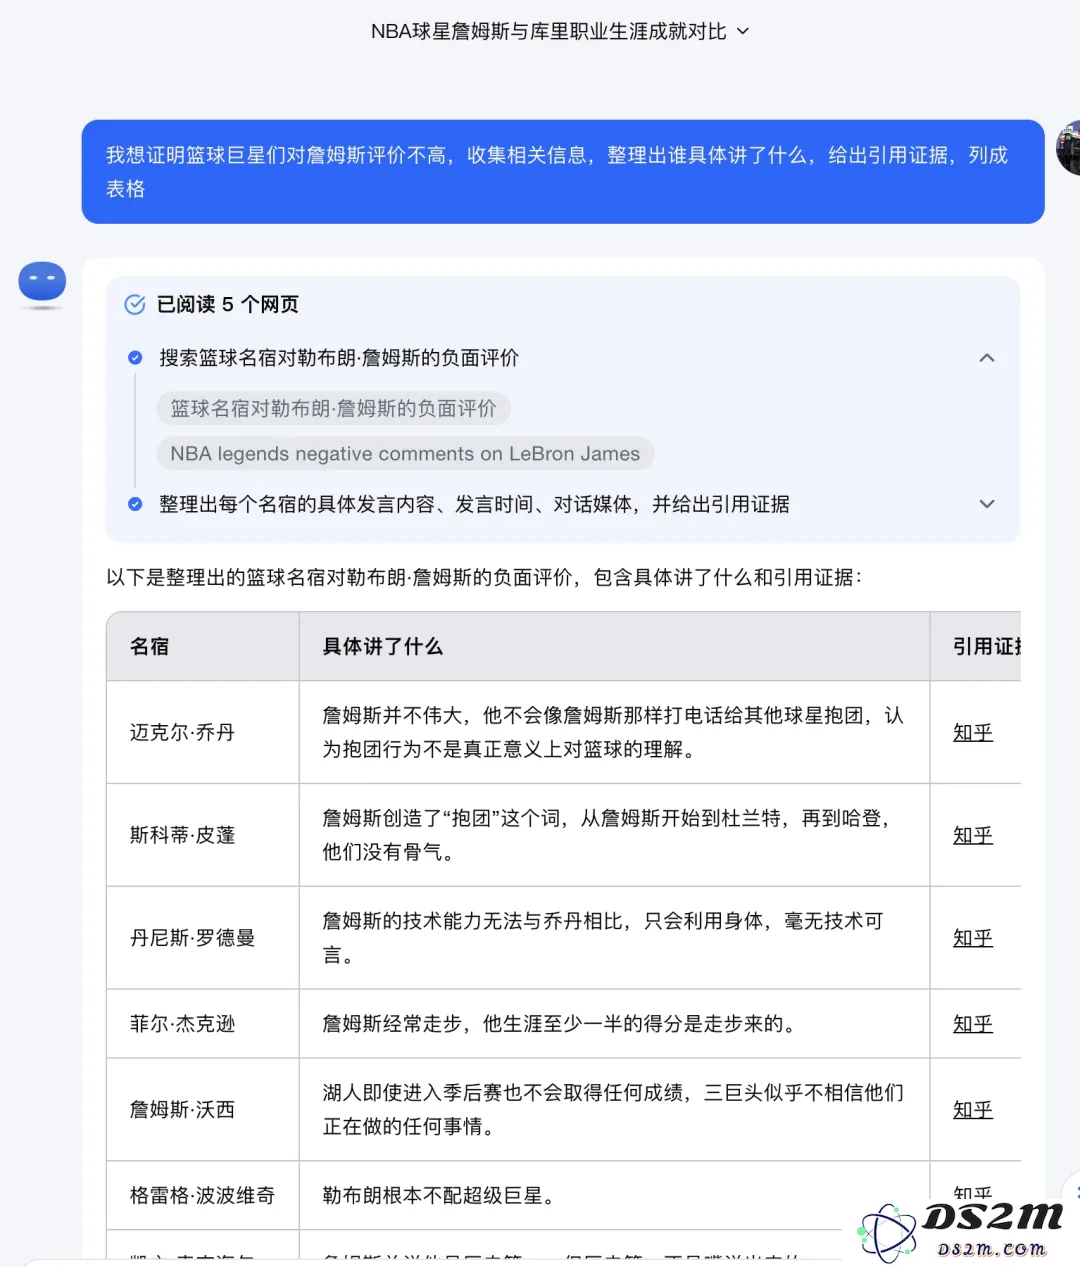Click the 已阅读 5 个网页 check icon

coord(135,304)
